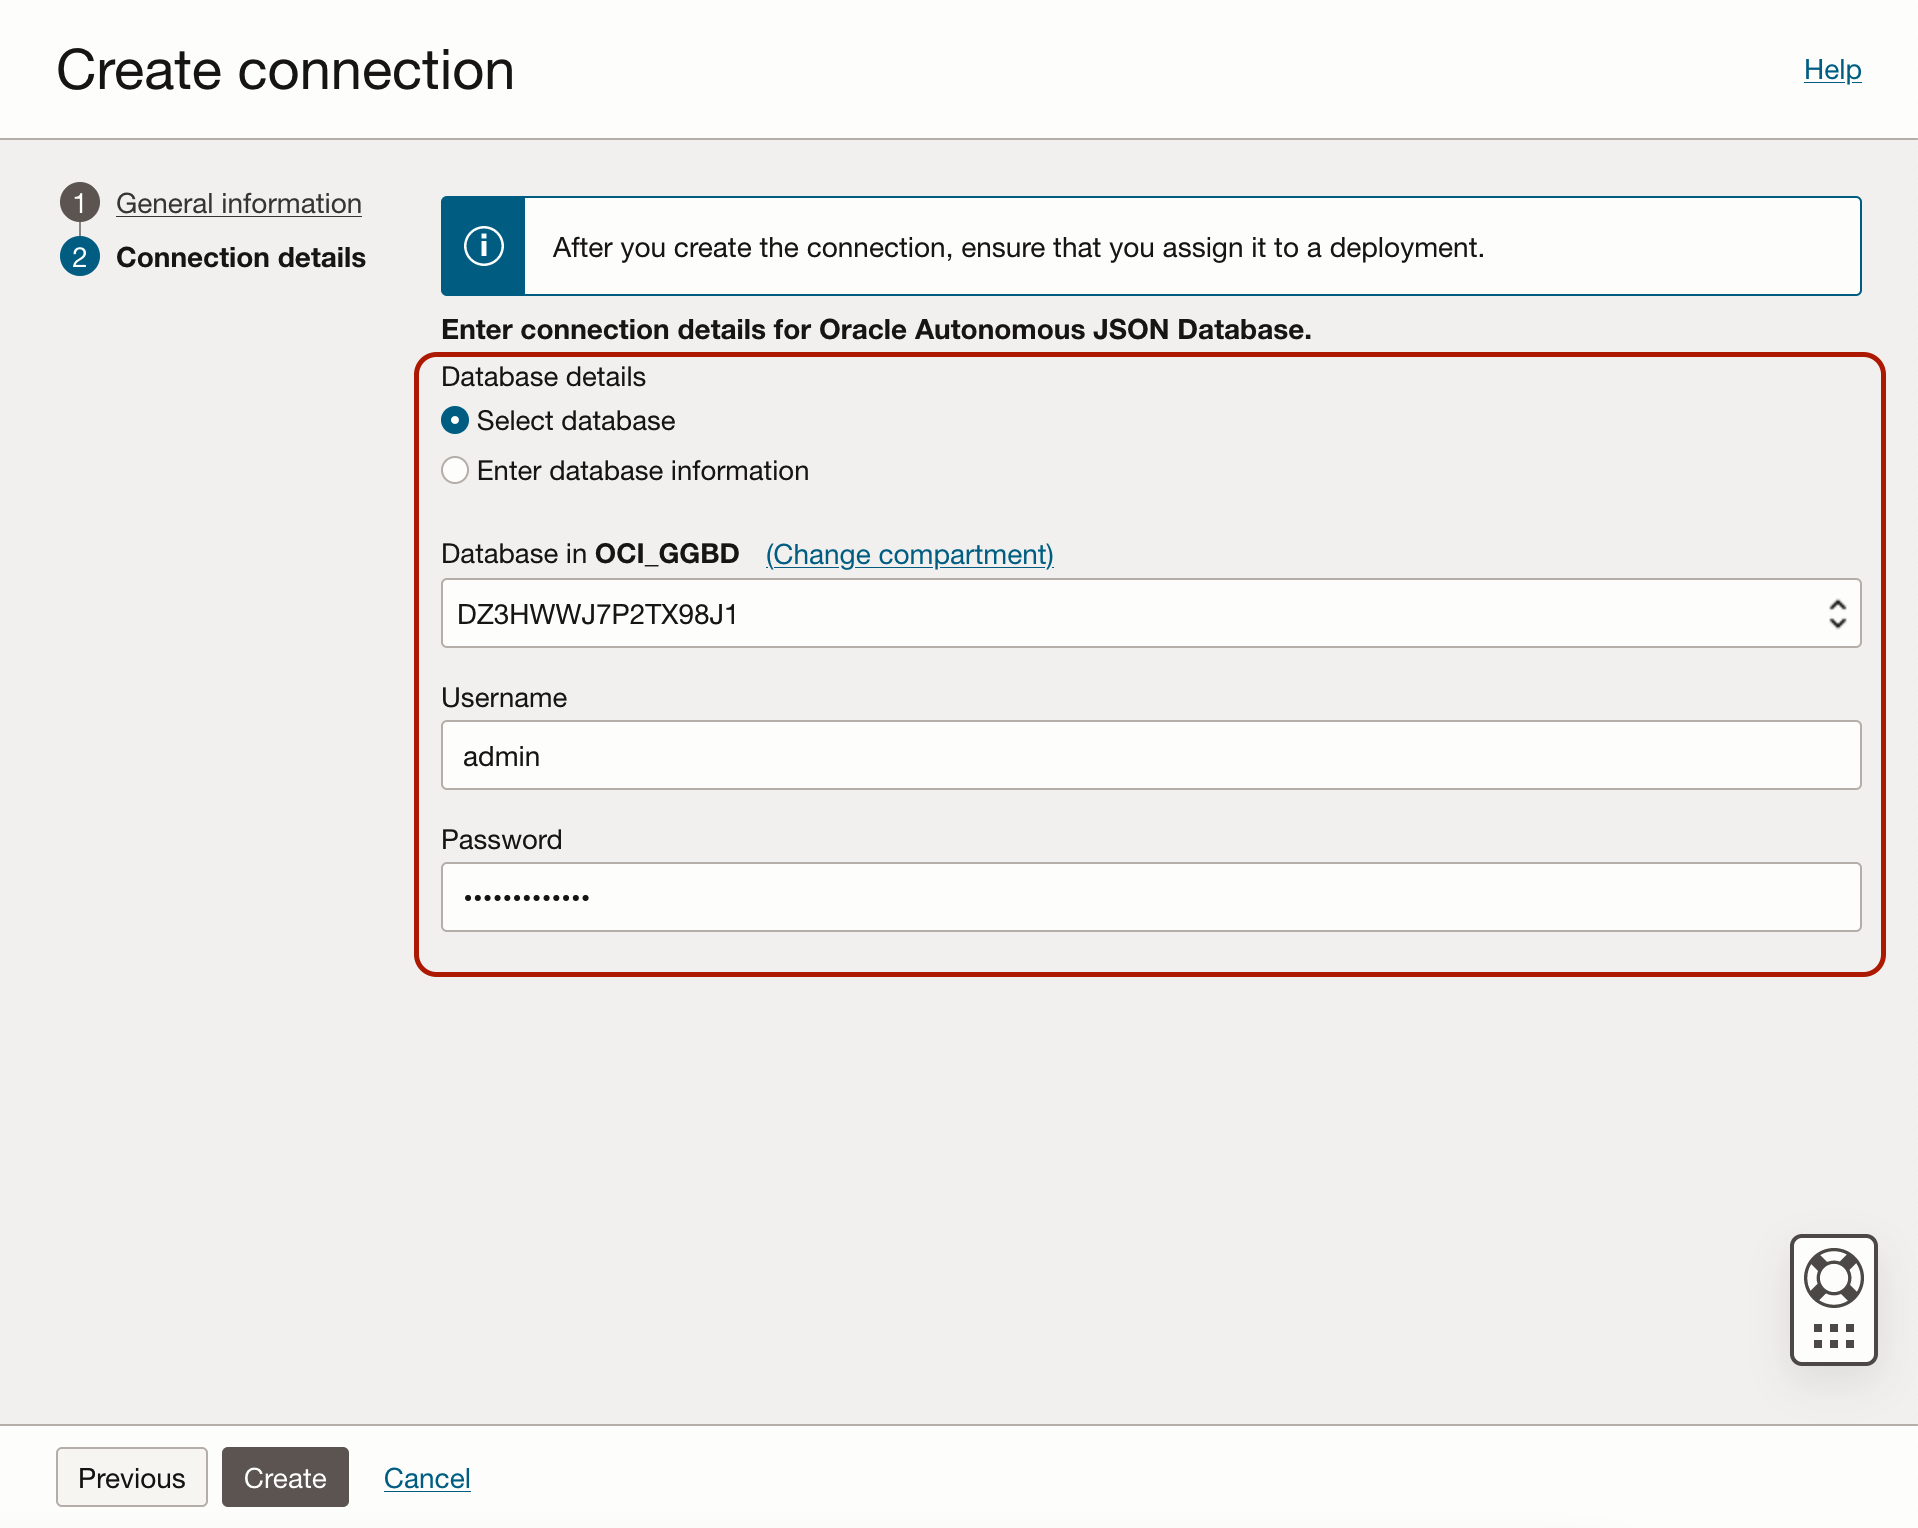Click the grid dots handle below the lifebuoy

1833,1336
